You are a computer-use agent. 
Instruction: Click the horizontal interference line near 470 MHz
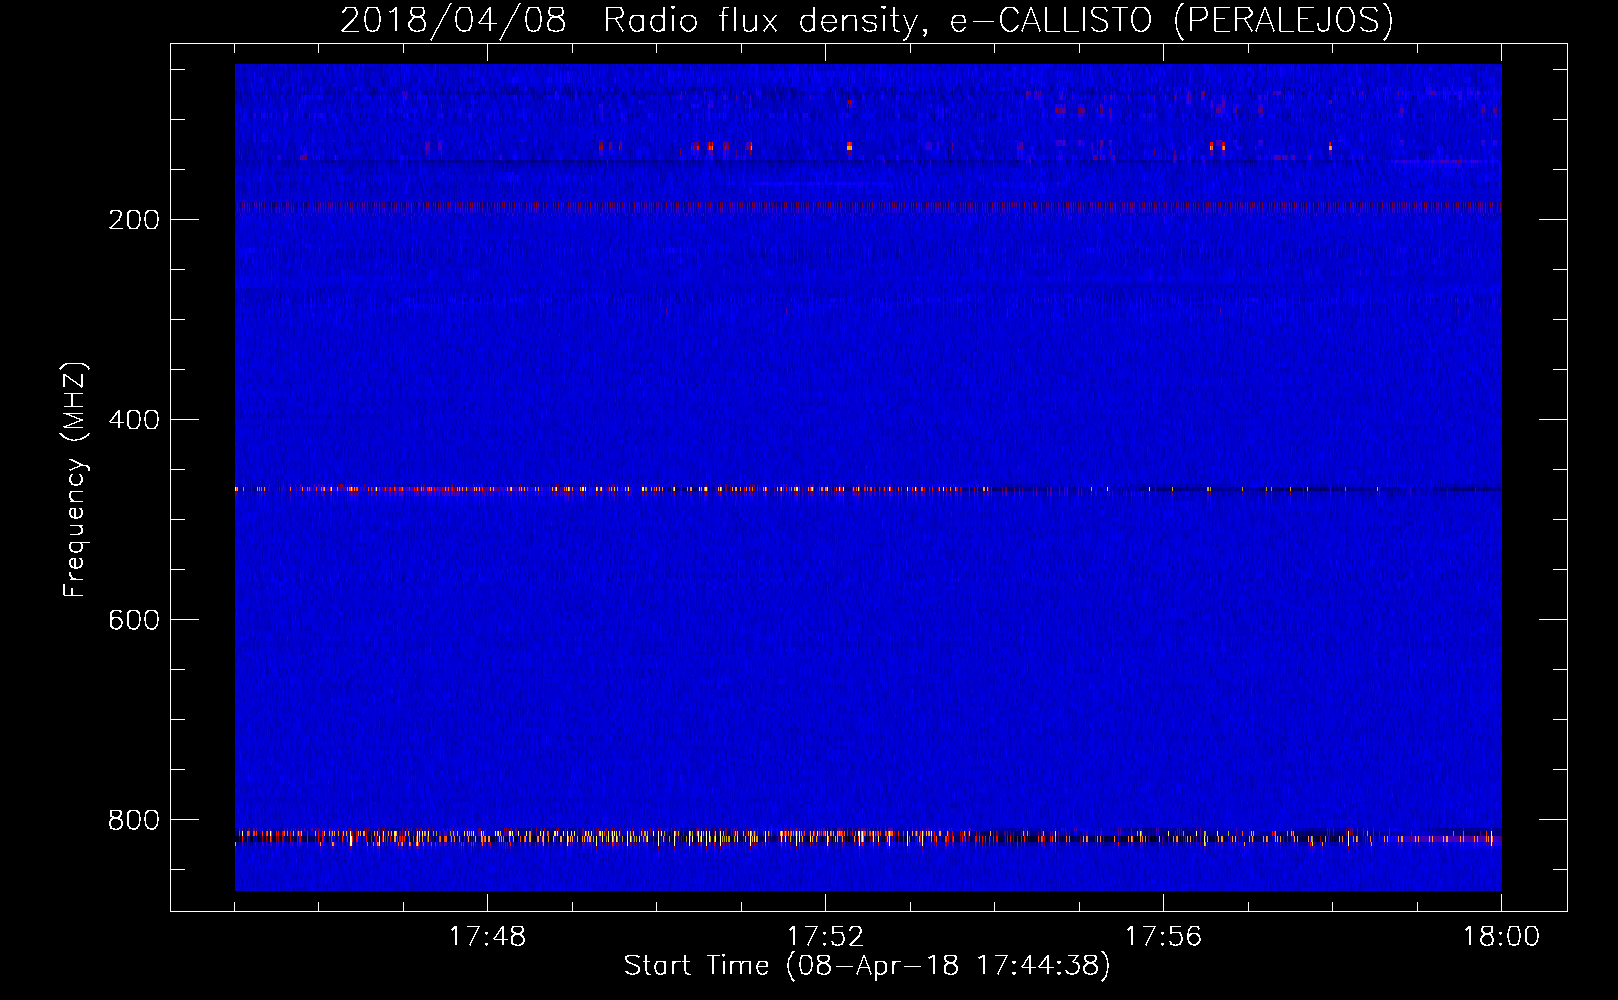[868, 489]
